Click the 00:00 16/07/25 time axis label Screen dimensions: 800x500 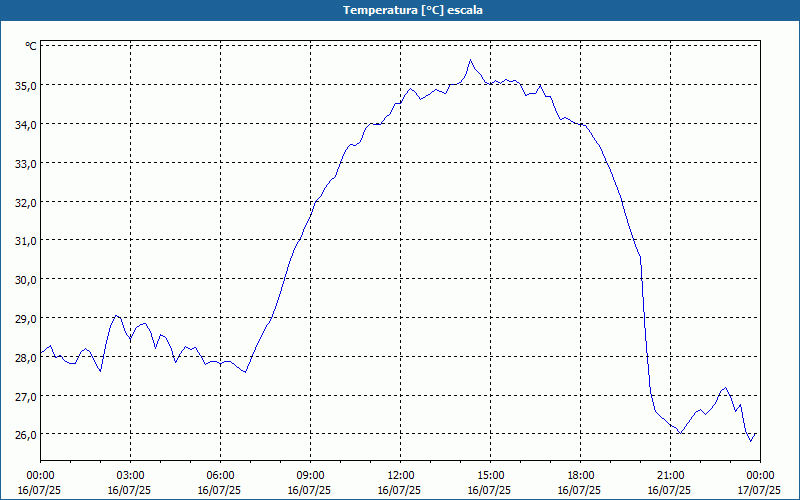tap(41, 482)
